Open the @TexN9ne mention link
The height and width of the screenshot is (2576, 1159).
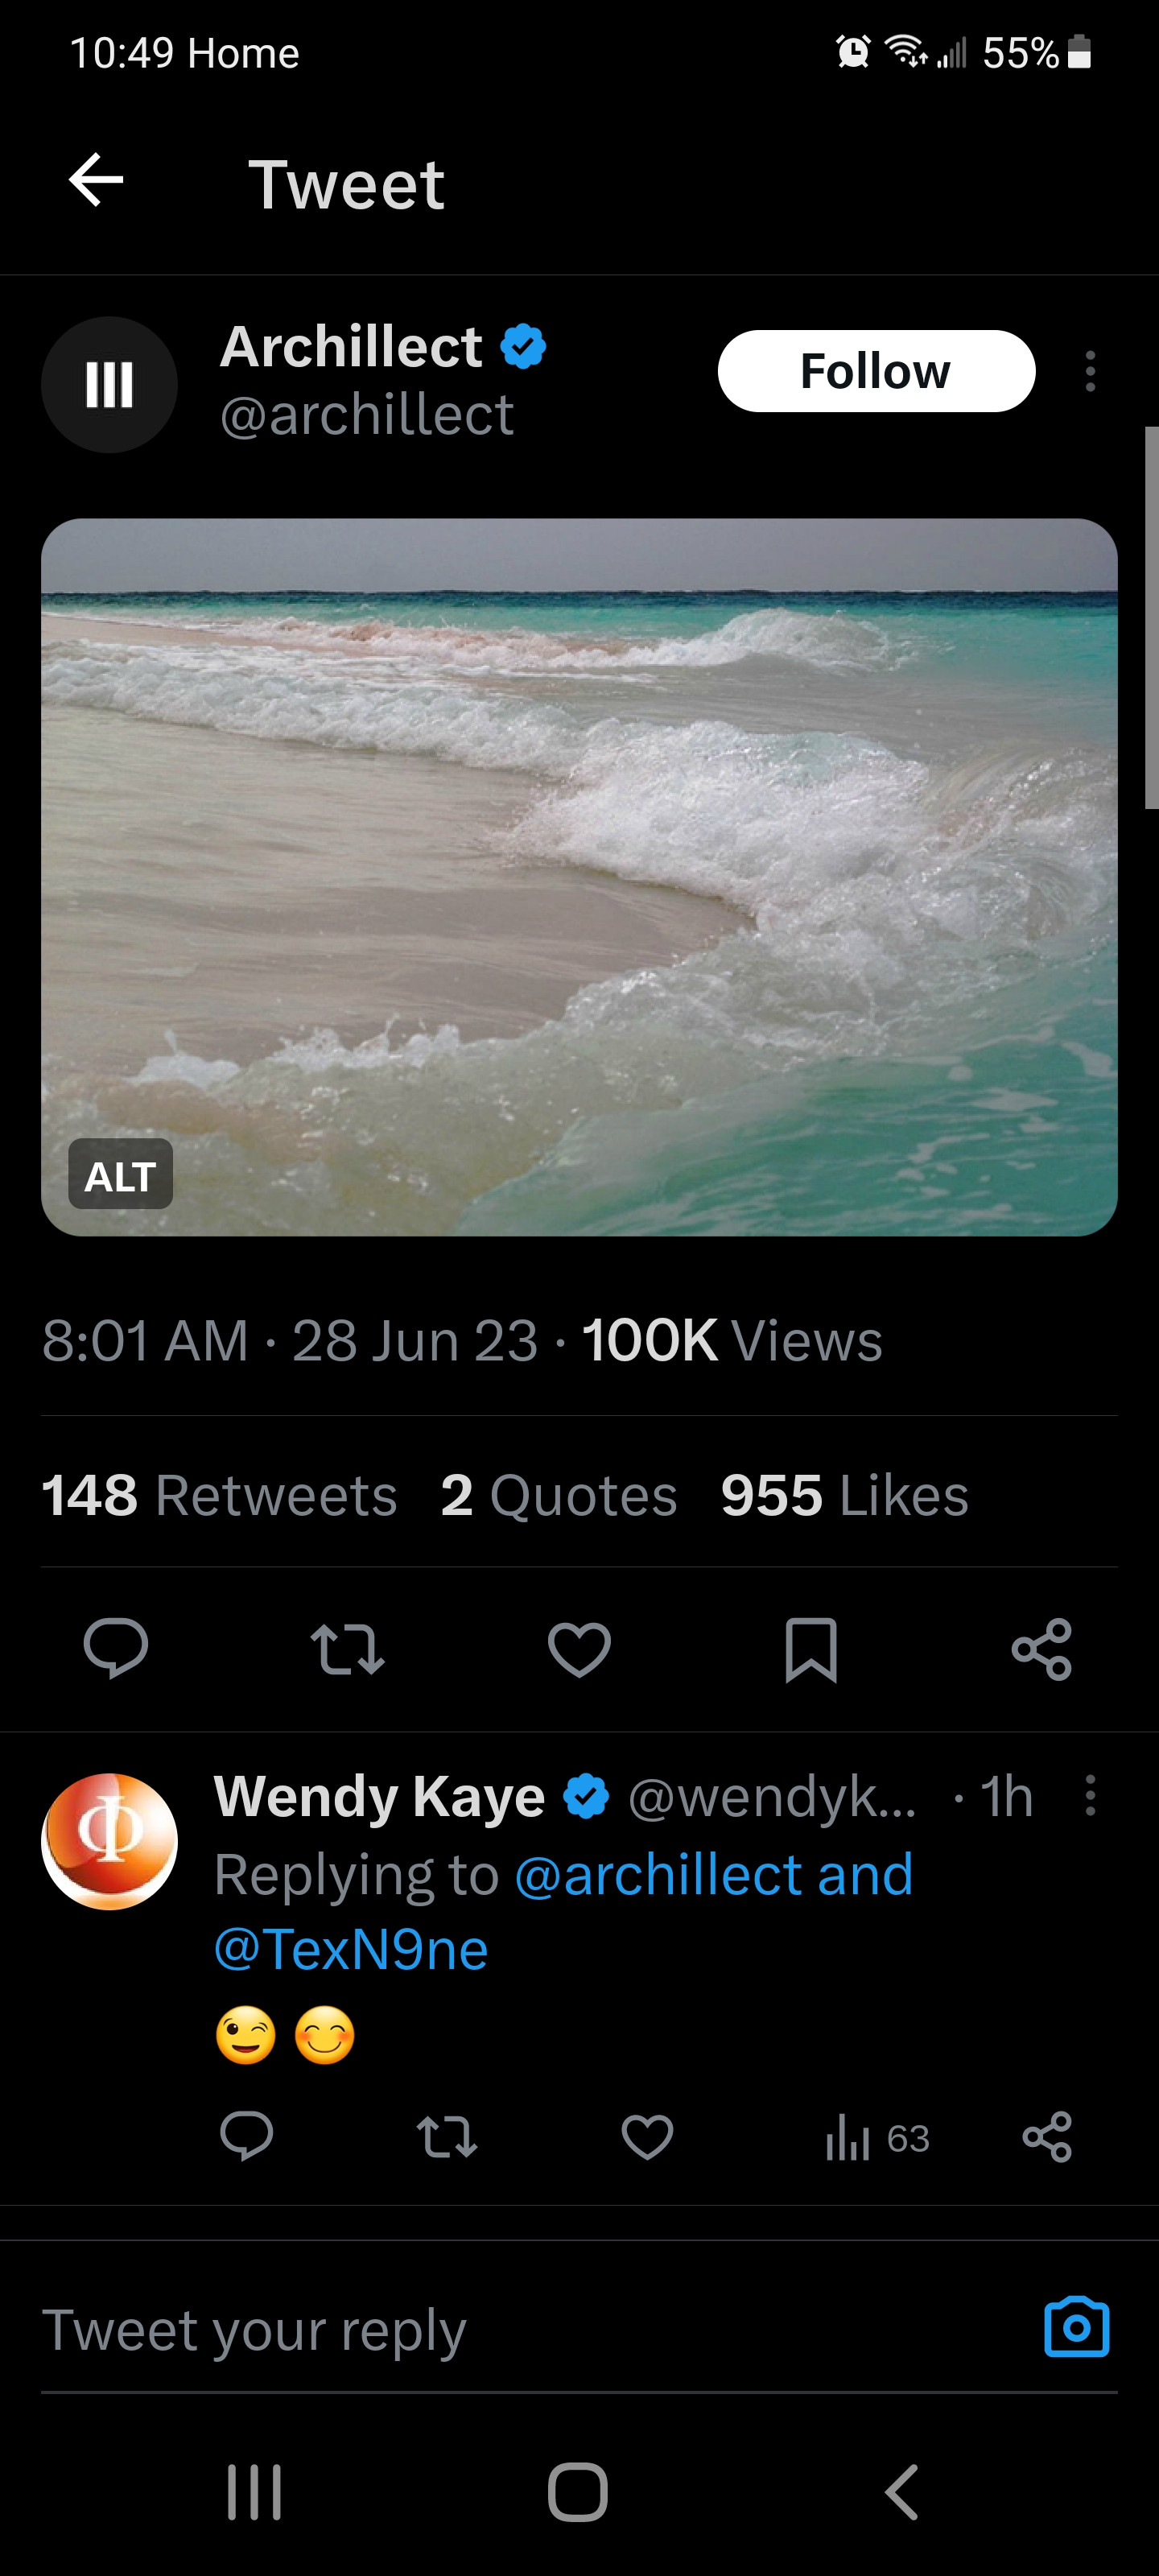(x=351, y=1949)
